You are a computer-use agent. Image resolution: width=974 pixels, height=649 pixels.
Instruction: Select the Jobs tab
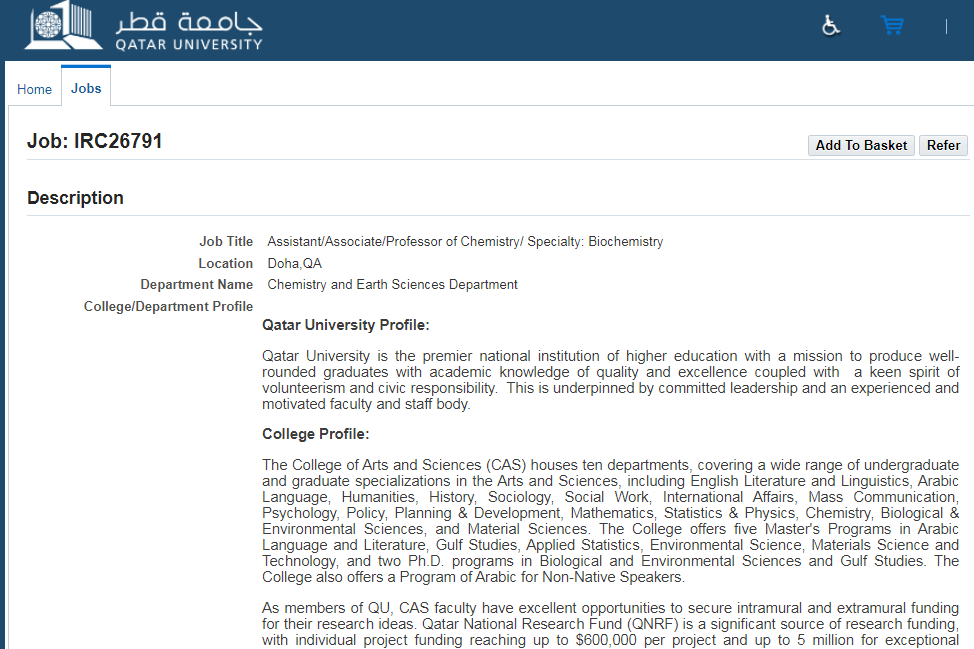click(x=86, y=88)
